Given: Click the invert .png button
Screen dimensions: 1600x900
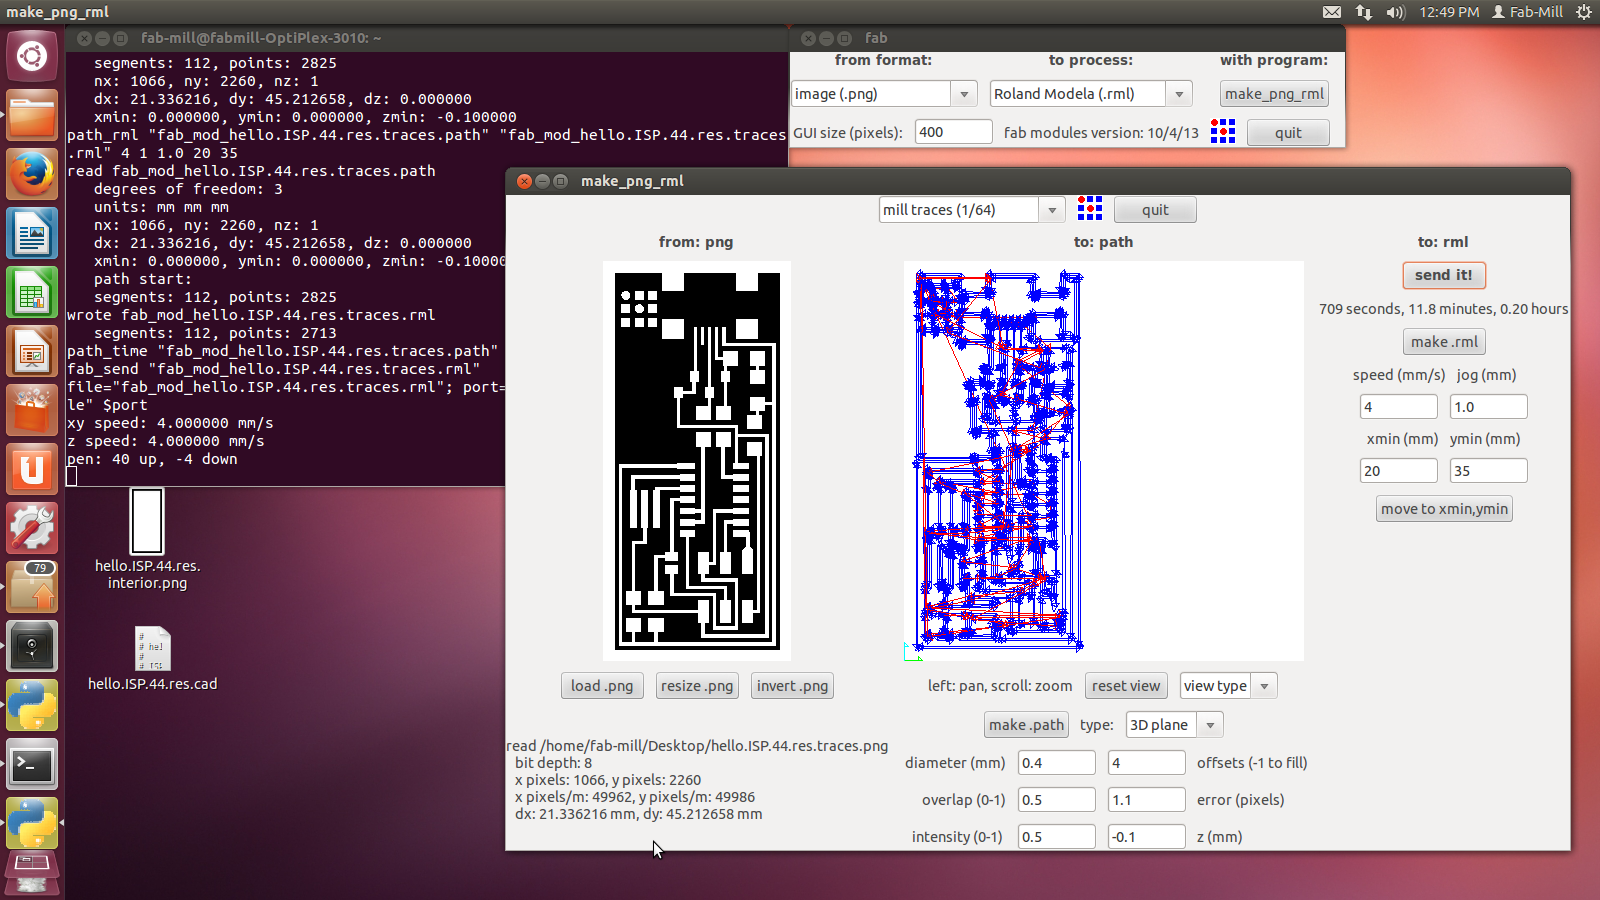Looking at the screenshot, I should pos(792,686).
